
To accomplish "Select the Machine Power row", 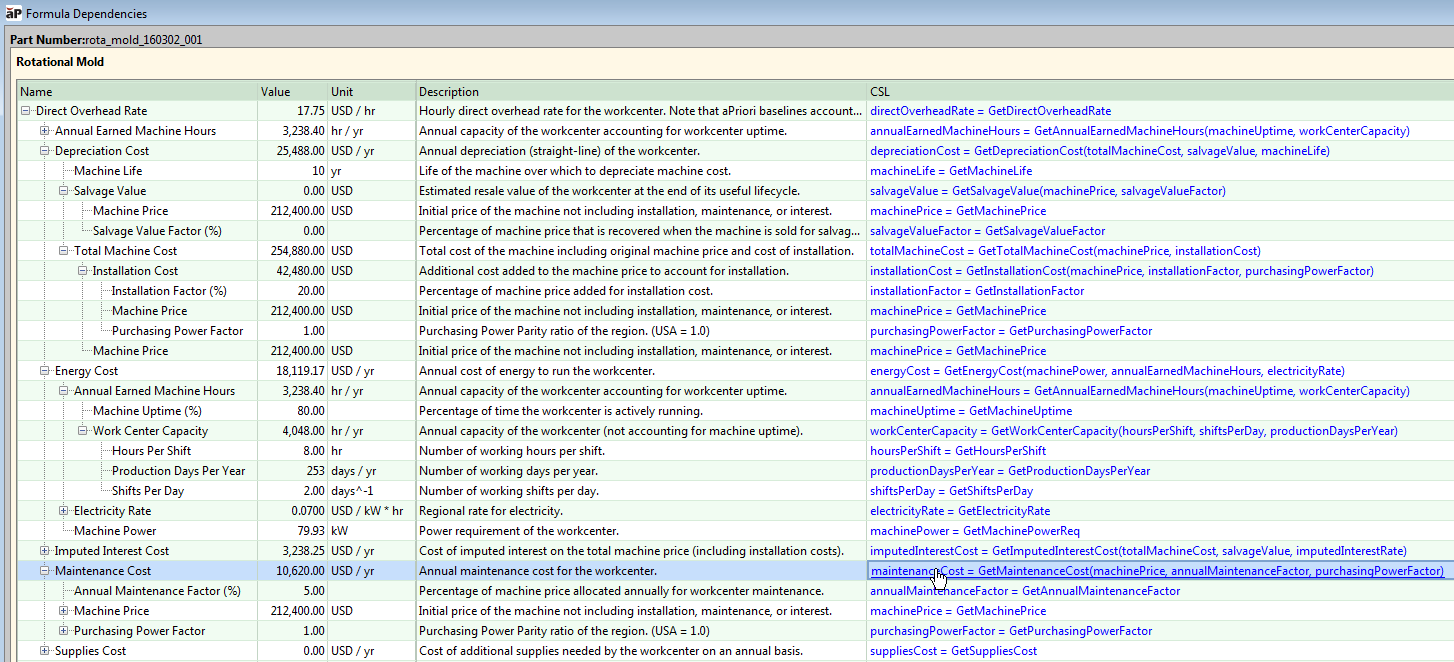I will click(115, 531).
